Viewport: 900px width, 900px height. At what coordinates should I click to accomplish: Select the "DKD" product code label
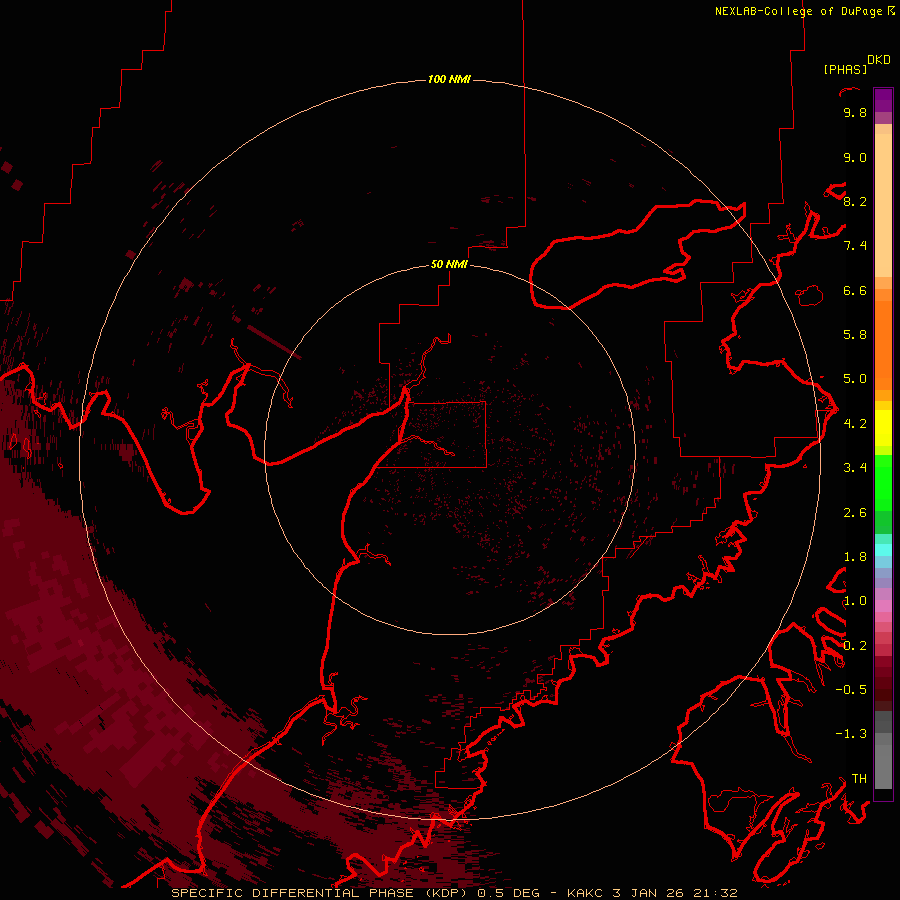click(878, 60)
